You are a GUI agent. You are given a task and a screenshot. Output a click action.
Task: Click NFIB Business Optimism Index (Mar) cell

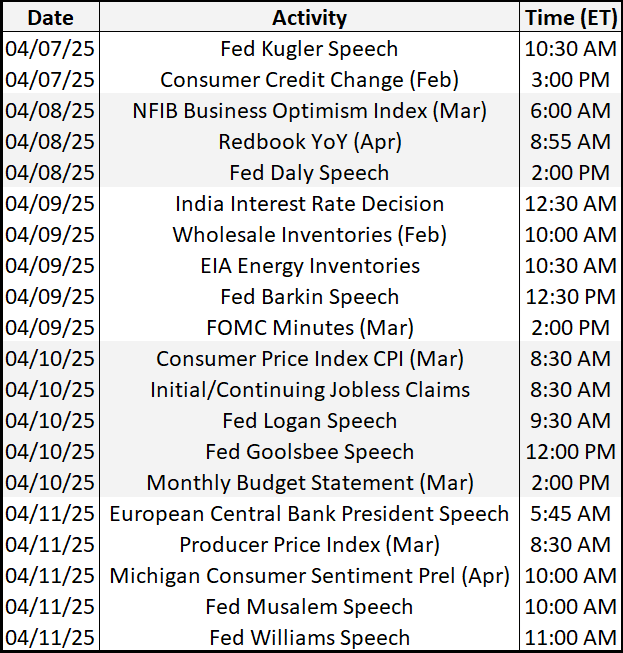[x=309, y=111]
